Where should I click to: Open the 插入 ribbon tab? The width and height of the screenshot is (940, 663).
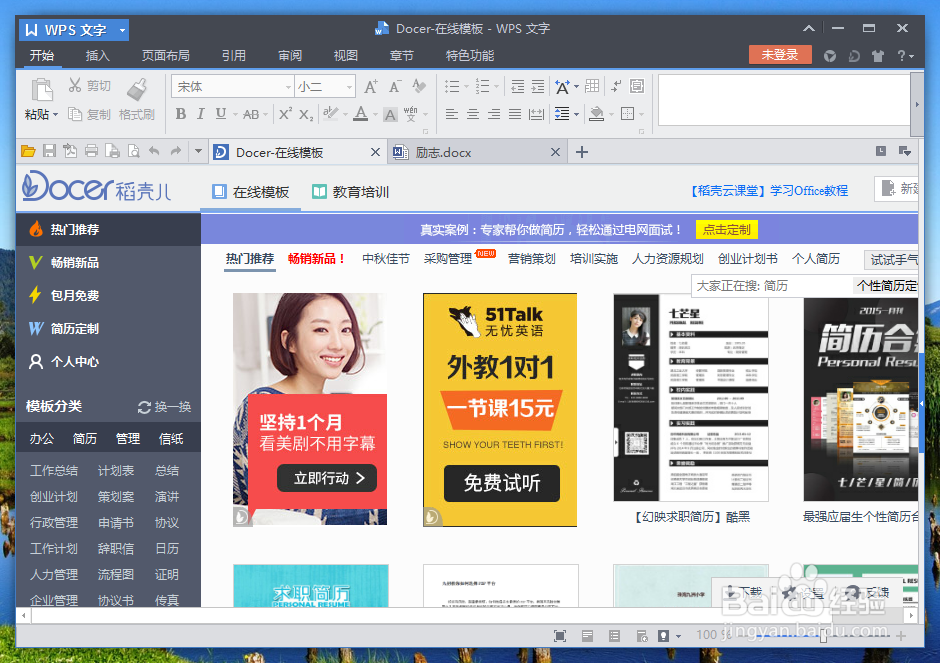click(98, 56)
